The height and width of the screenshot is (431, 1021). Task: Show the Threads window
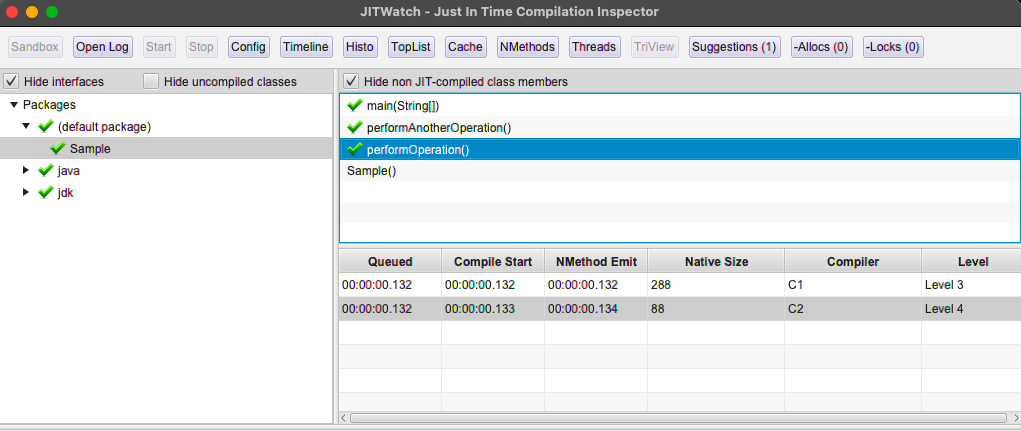point(594,47)
